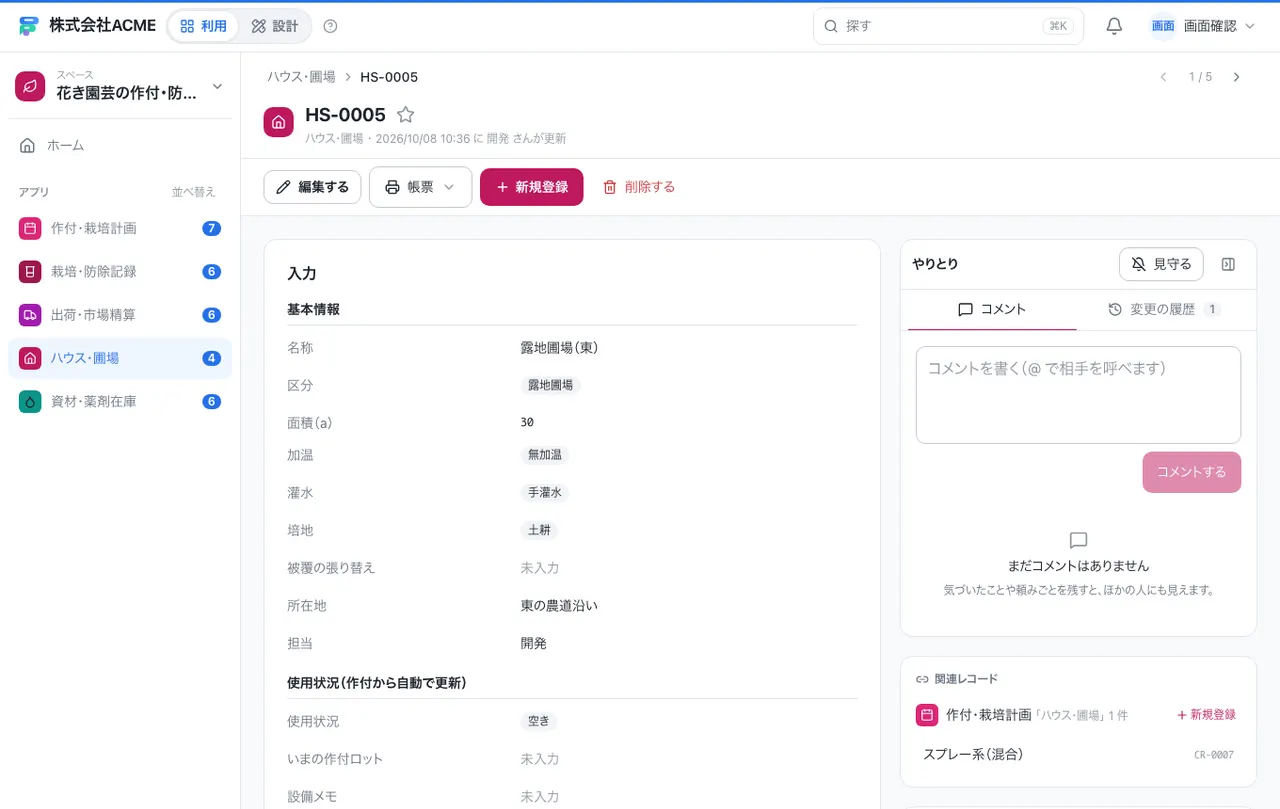
Task: Click the red 新規登録 button
Action: (x=531, y=187)
